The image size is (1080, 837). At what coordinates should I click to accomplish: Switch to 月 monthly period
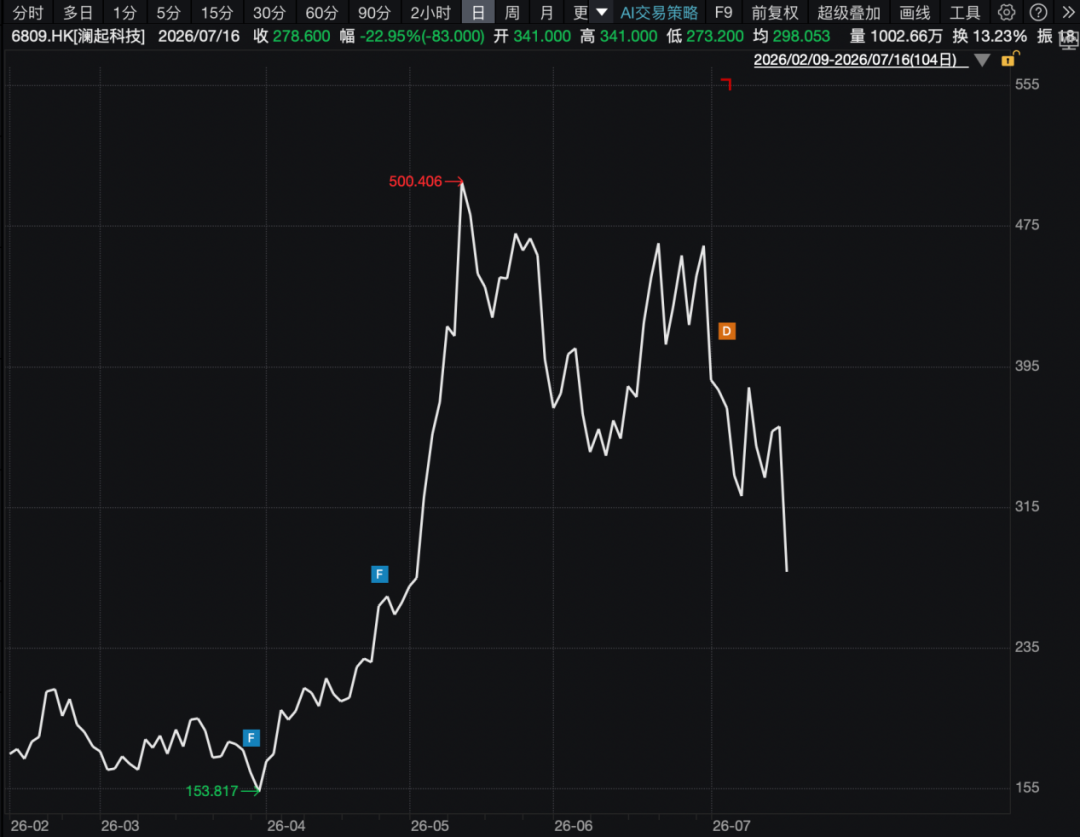pos(546,12)
